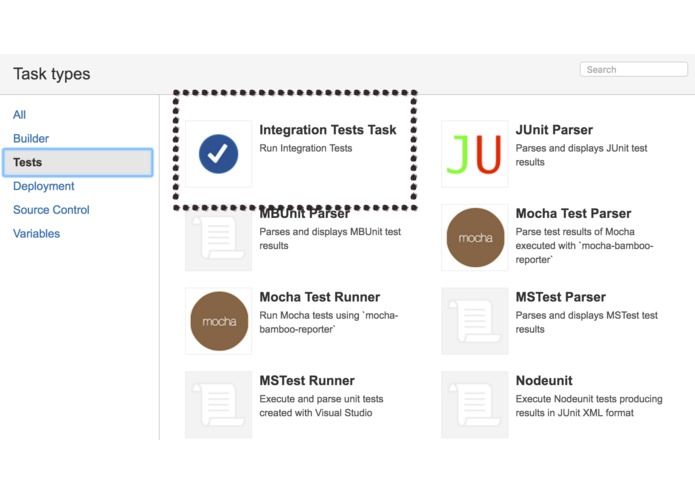Click 'Parses and displays JUnit test results' text

pos(581,155)
